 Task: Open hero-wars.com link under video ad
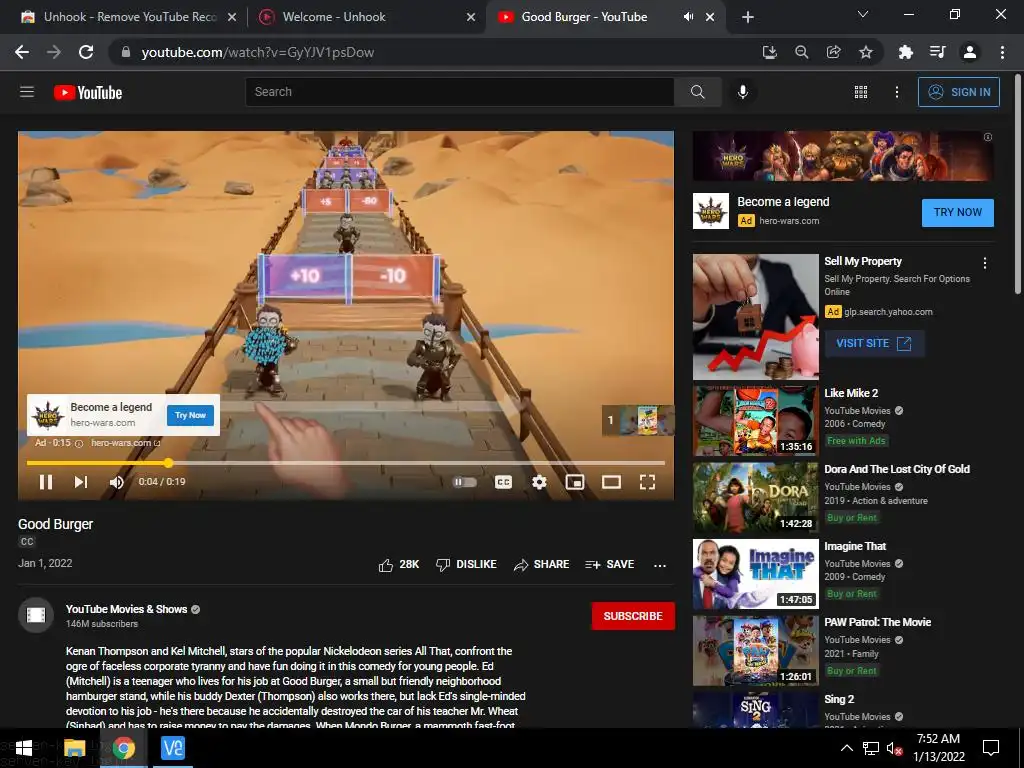125,443
